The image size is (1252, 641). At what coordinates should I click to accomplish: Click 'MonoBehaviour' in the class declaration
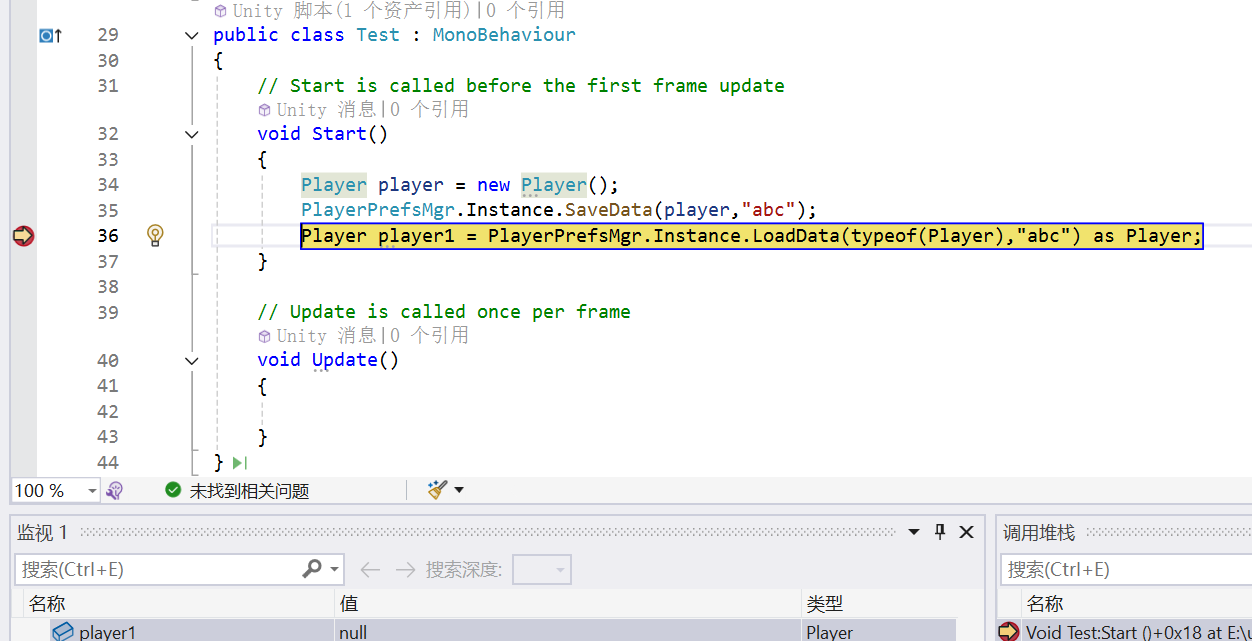[504, 35]
